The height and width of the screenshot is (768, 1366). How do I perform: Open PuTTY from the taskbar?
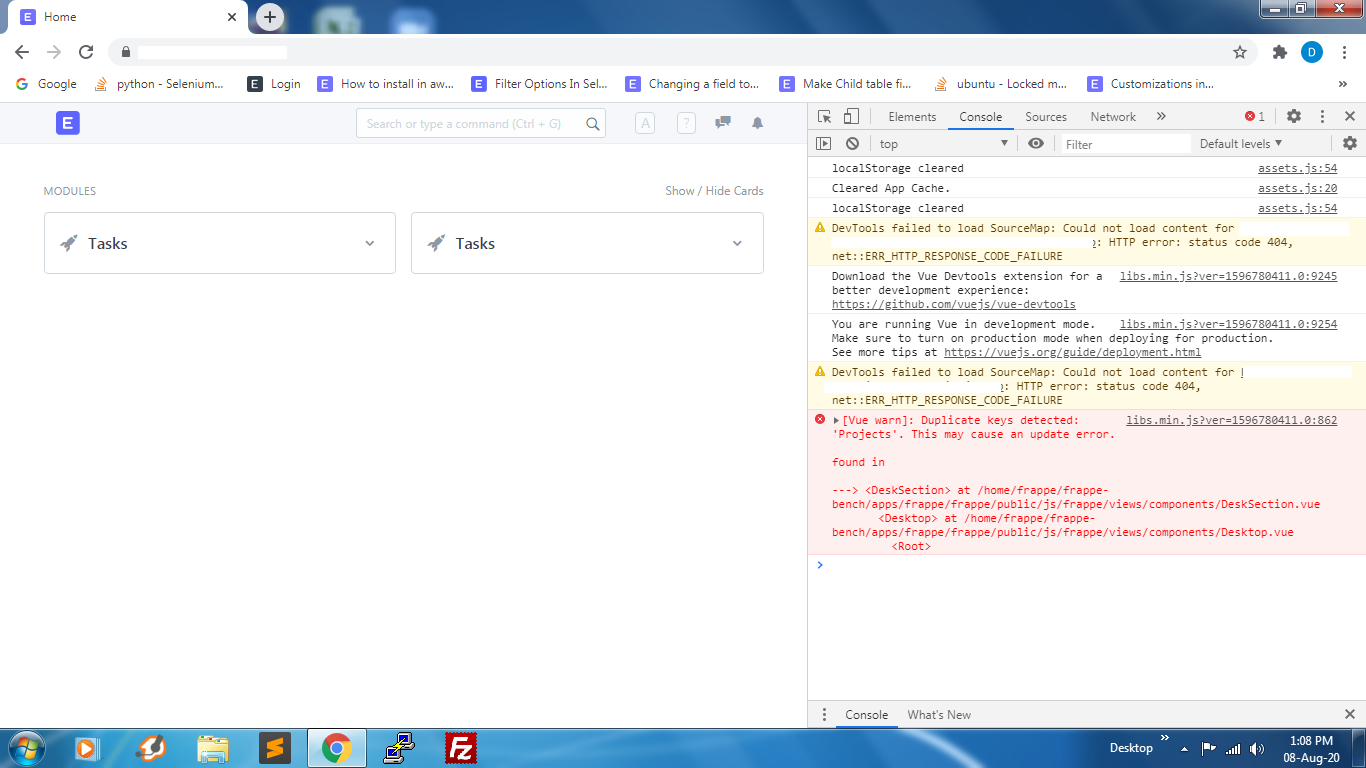click(x=399, y=748)
